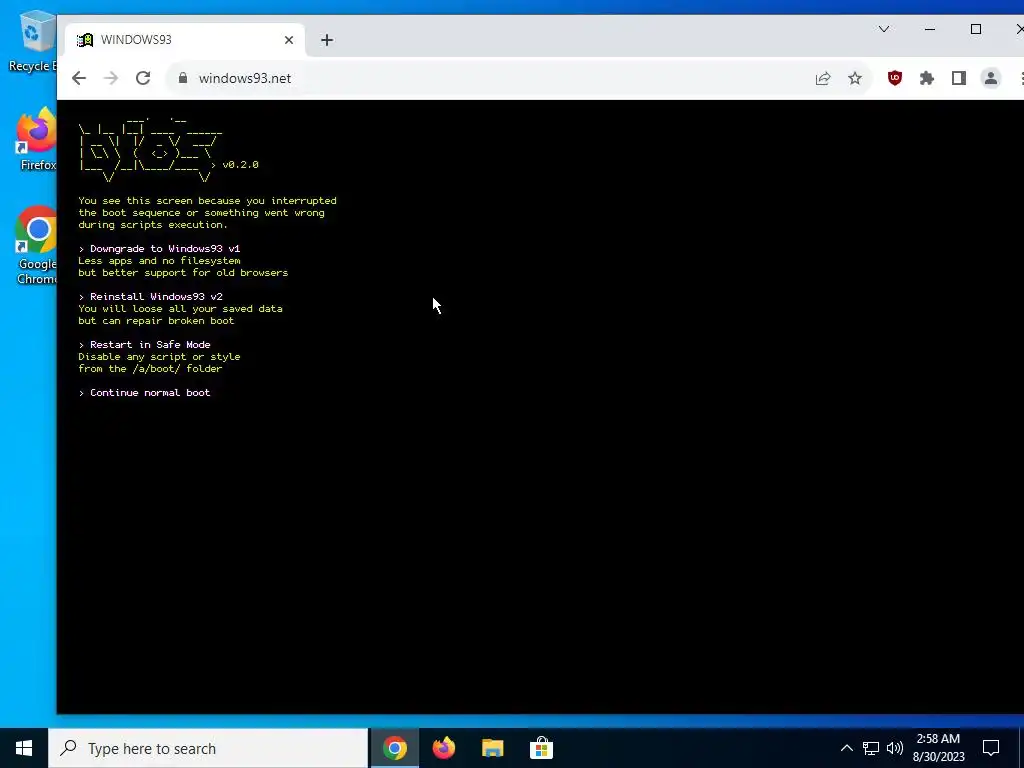Open the uBlock Origin extension

pos(895,78)
